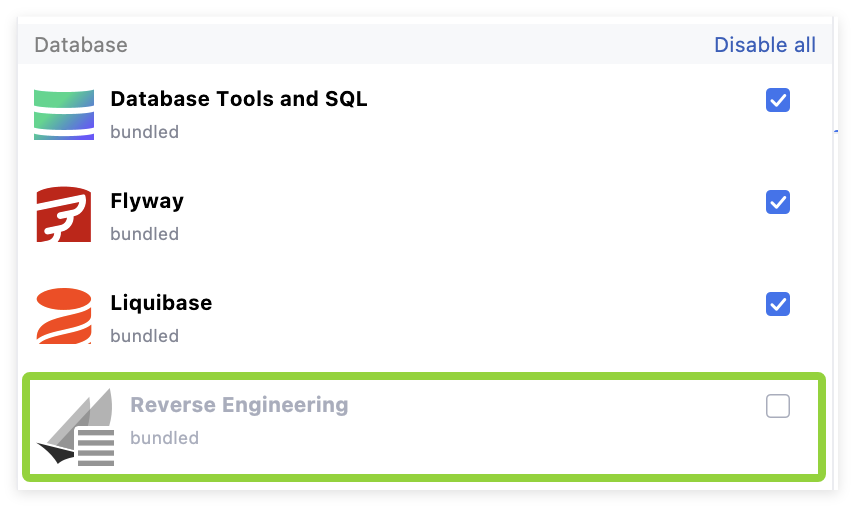Click the bundled label under Flyway

[144, 234]
